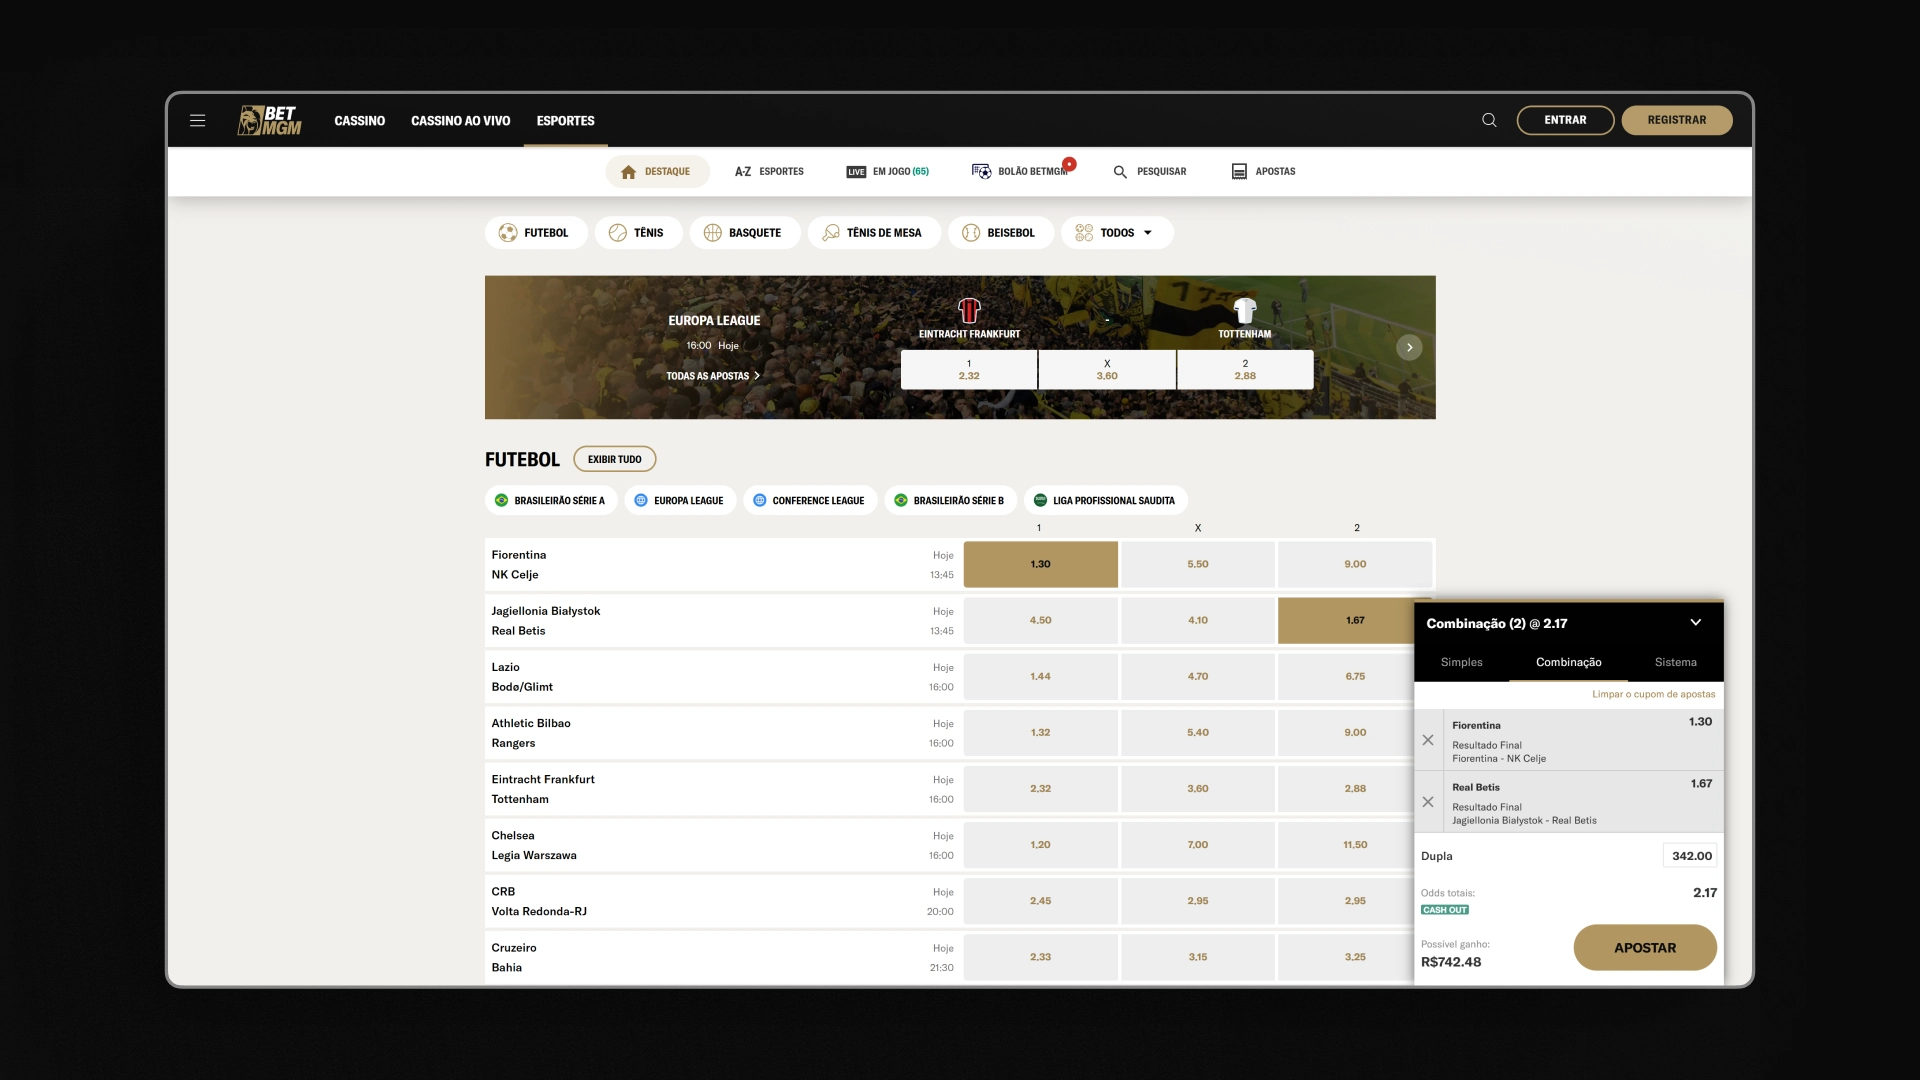Open the Cassino menu

tap(359, 121)
